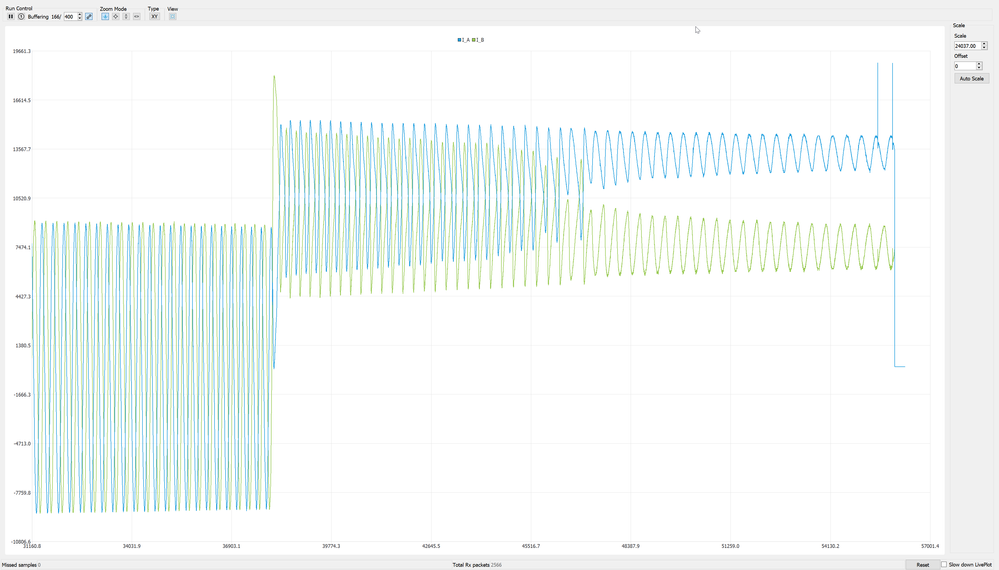This screenshot has width=999, height=570.
Task: Edit the buffer size field showing 400
Action: click(x=71, y=17)
